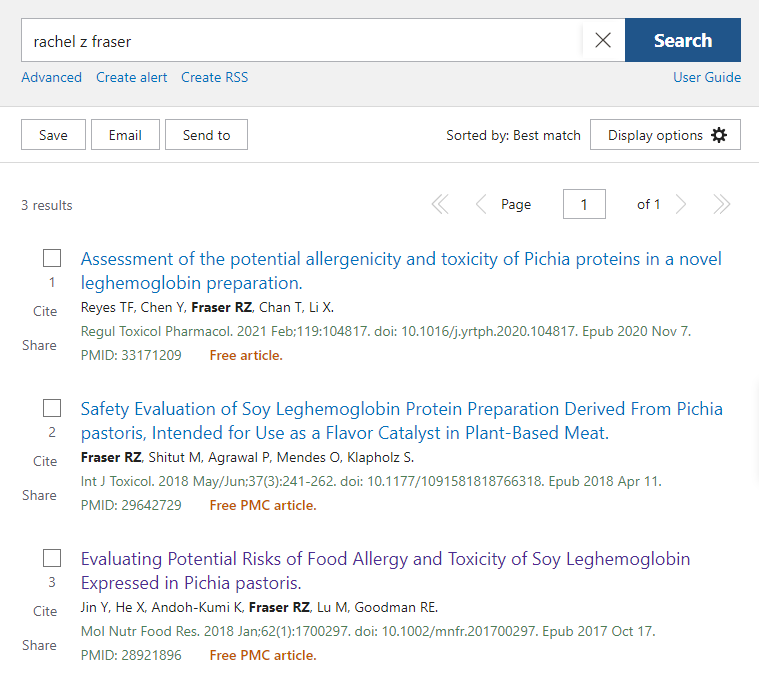The image size is (759, 685).
Task: Open the User Guide link
Action: (707, 77)
